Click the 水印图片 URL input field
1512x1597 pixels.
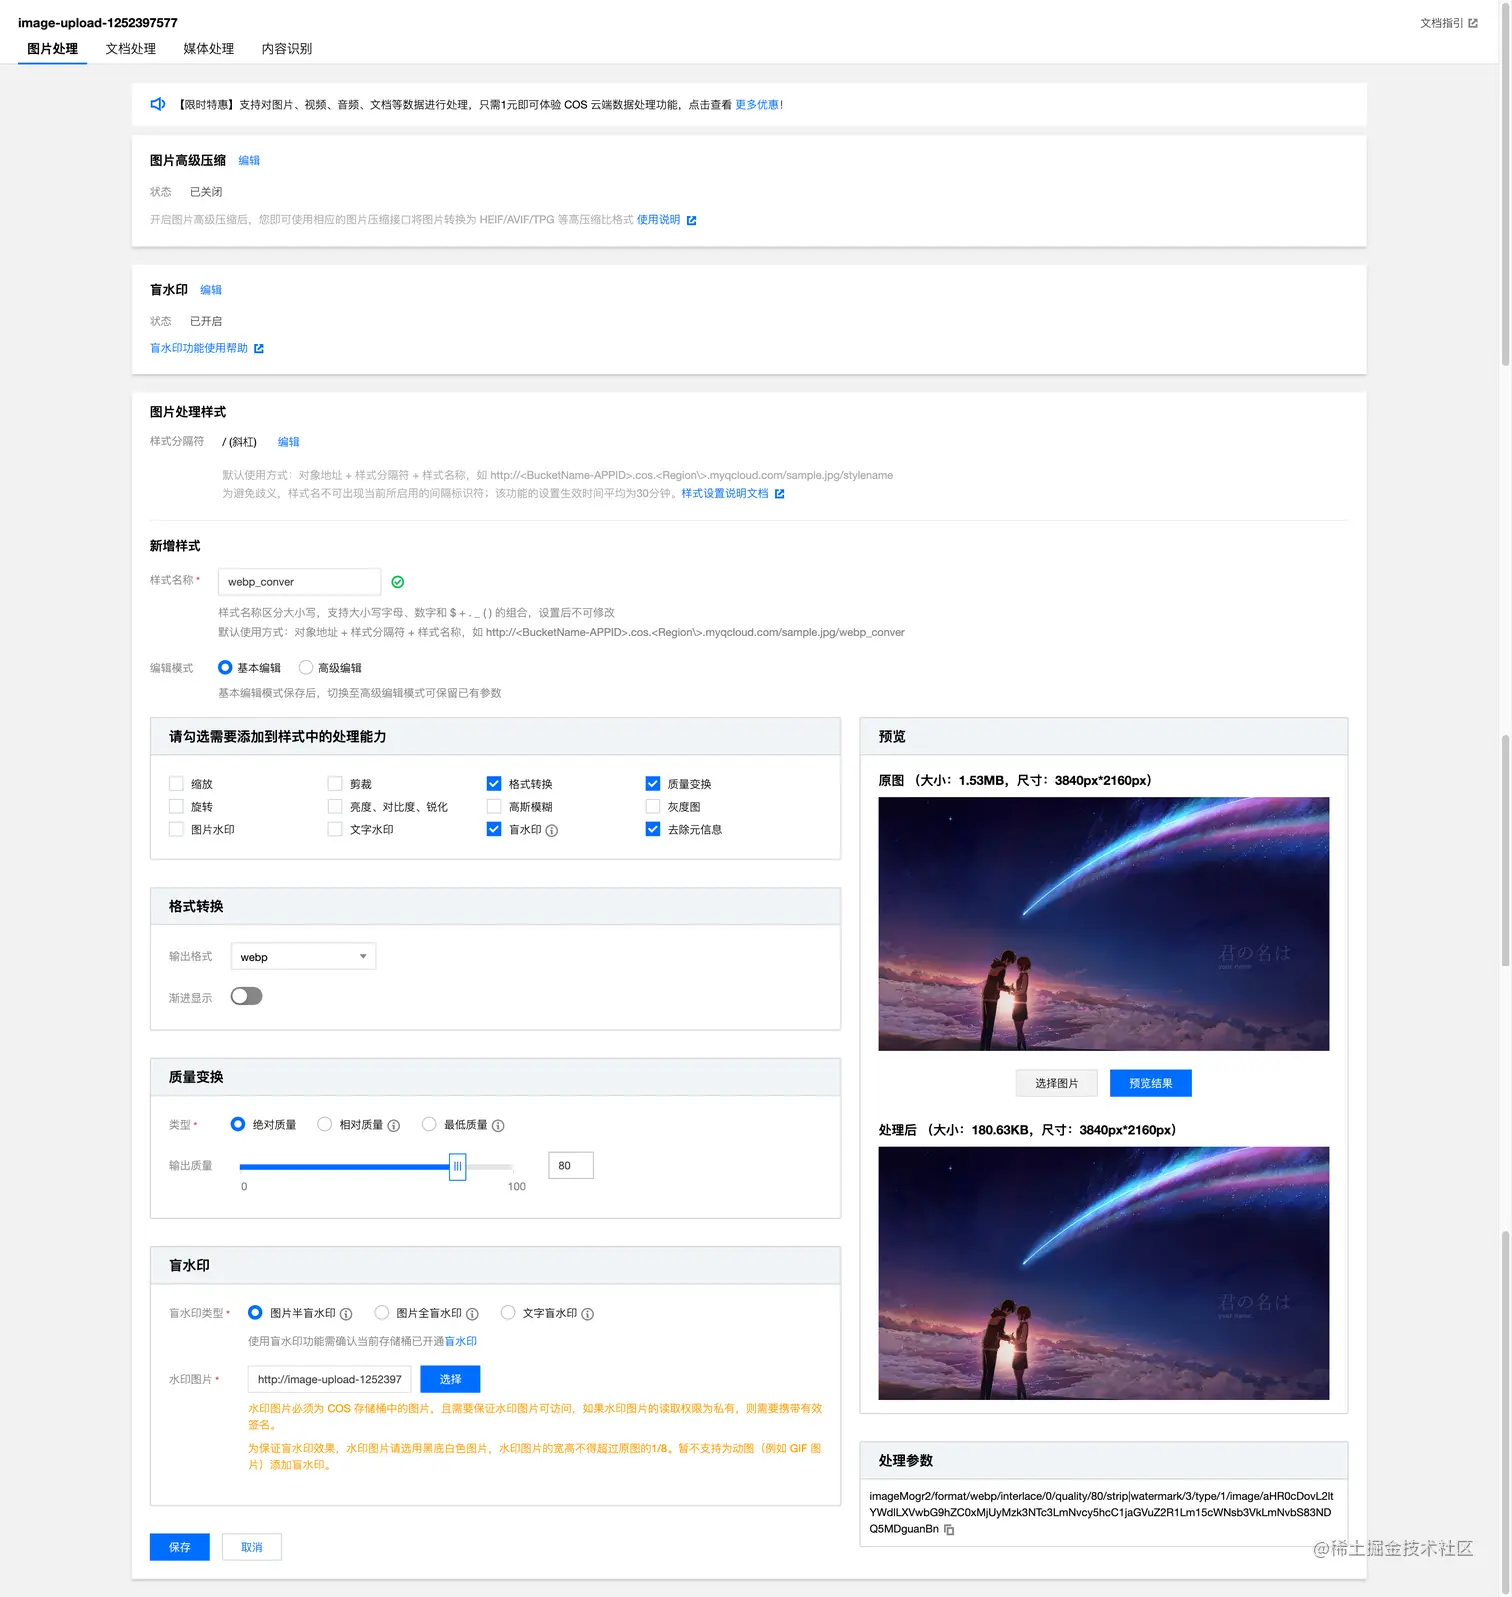tap(329, 1379)
